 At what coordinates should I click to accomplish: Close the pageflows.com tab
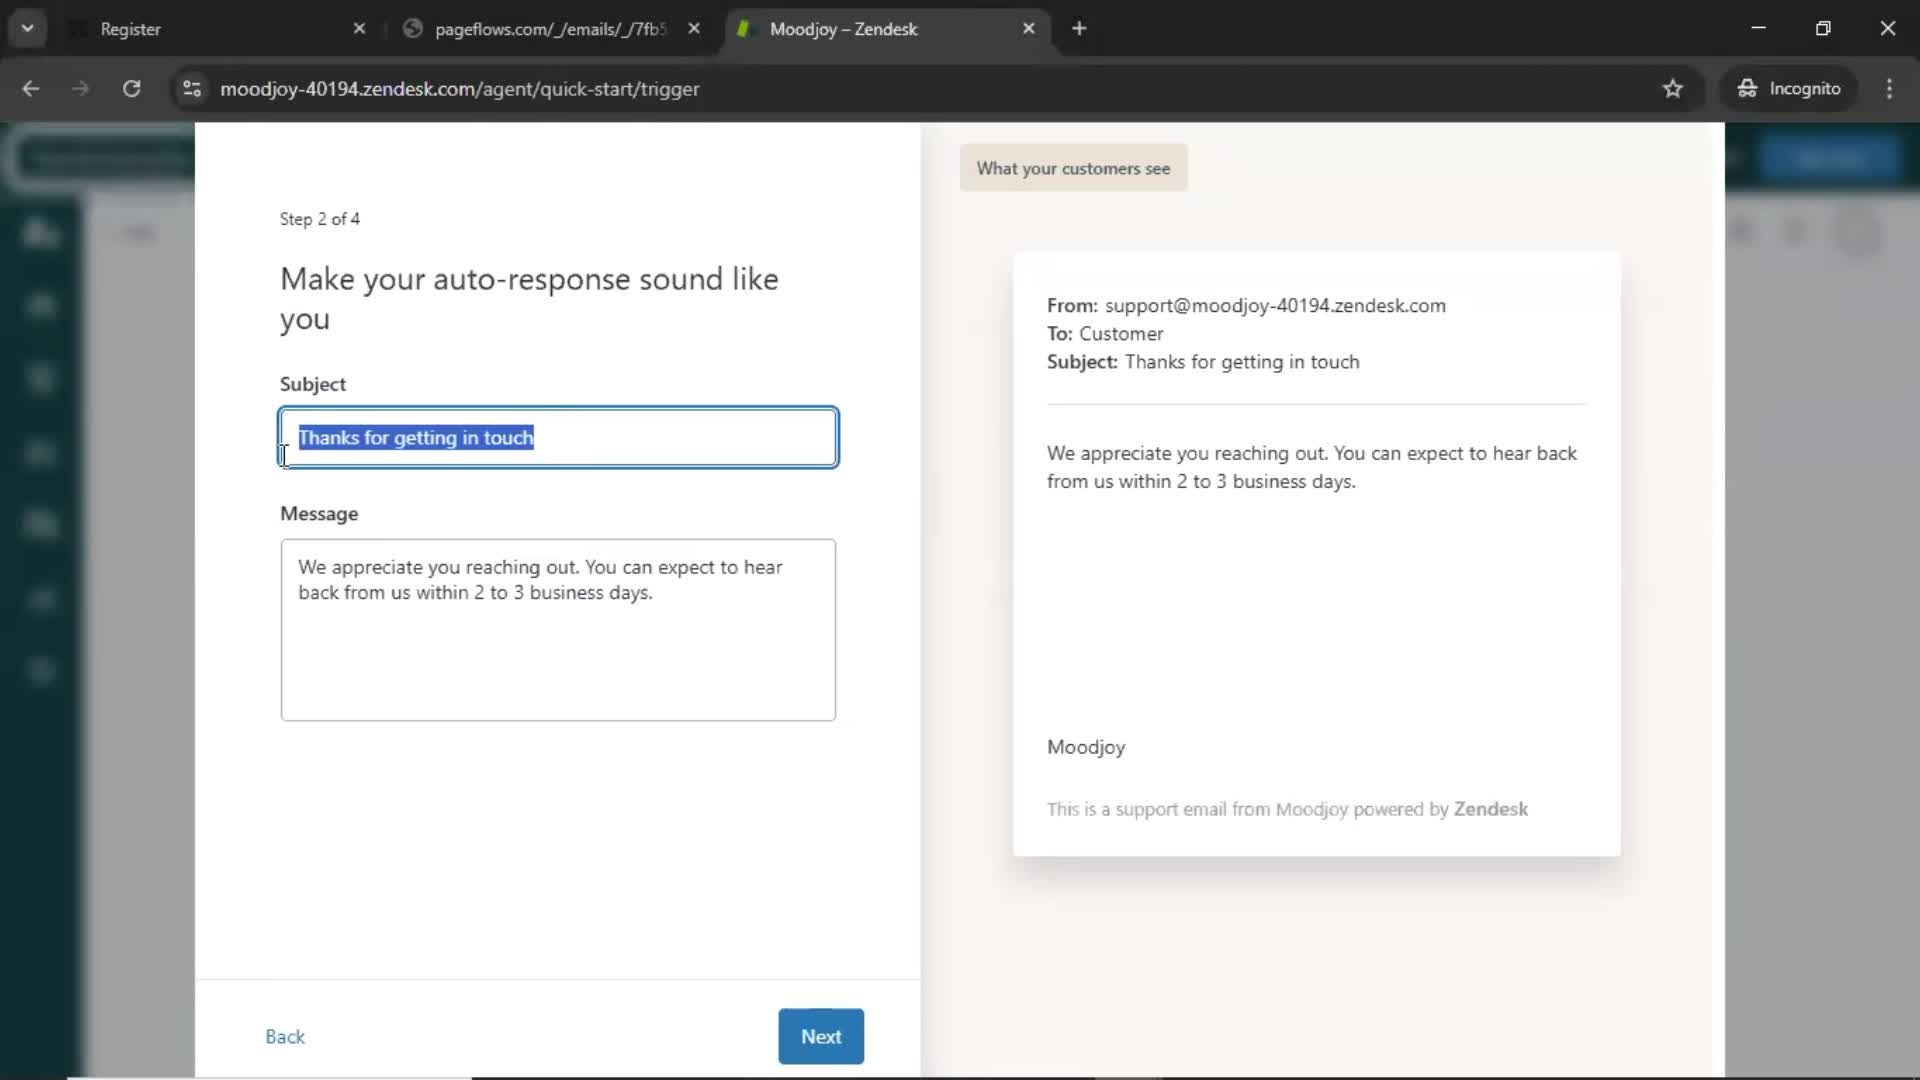tap(694, 29)
